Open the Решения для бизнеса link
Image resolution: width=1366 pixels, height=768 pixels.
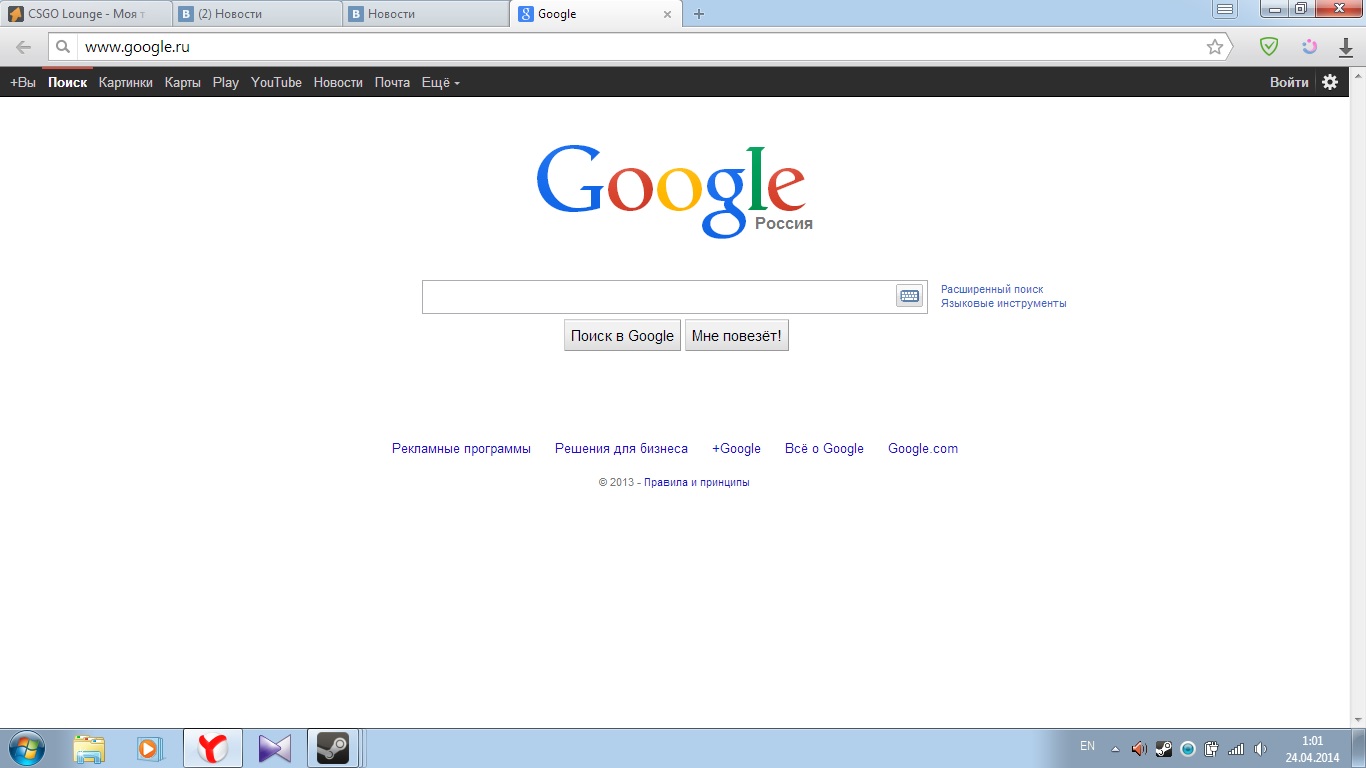click(x=621, y=448)
